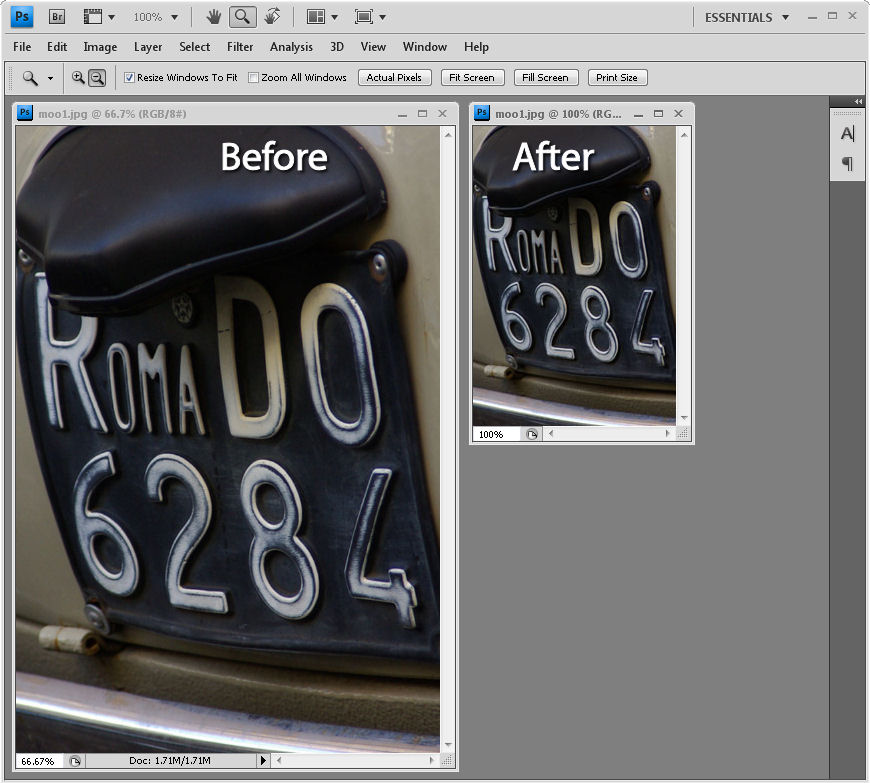Click scroll down arrow in After window
This screenshot has height=783, width=870.
click(684, 418)
